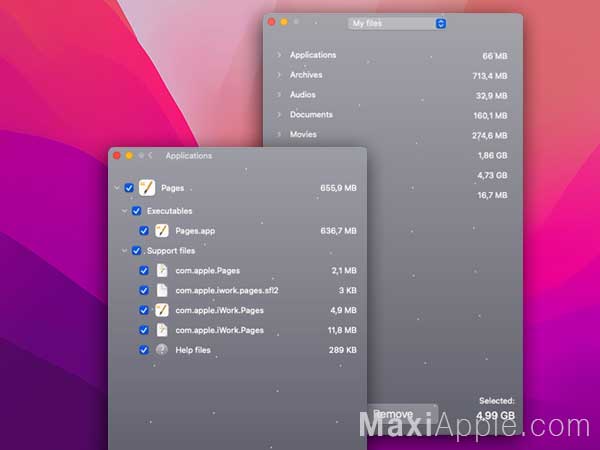Uncheck the com.apple.iwork.pages.sfl2 checkbox

pos(144,290)
